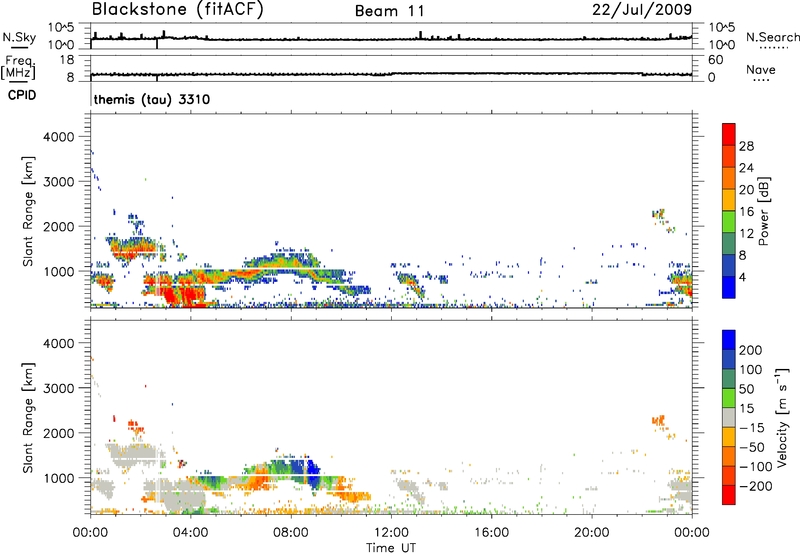
Task: Select the "Beam 11" header label
Action: pyautogui.click(x=390, y=11)
